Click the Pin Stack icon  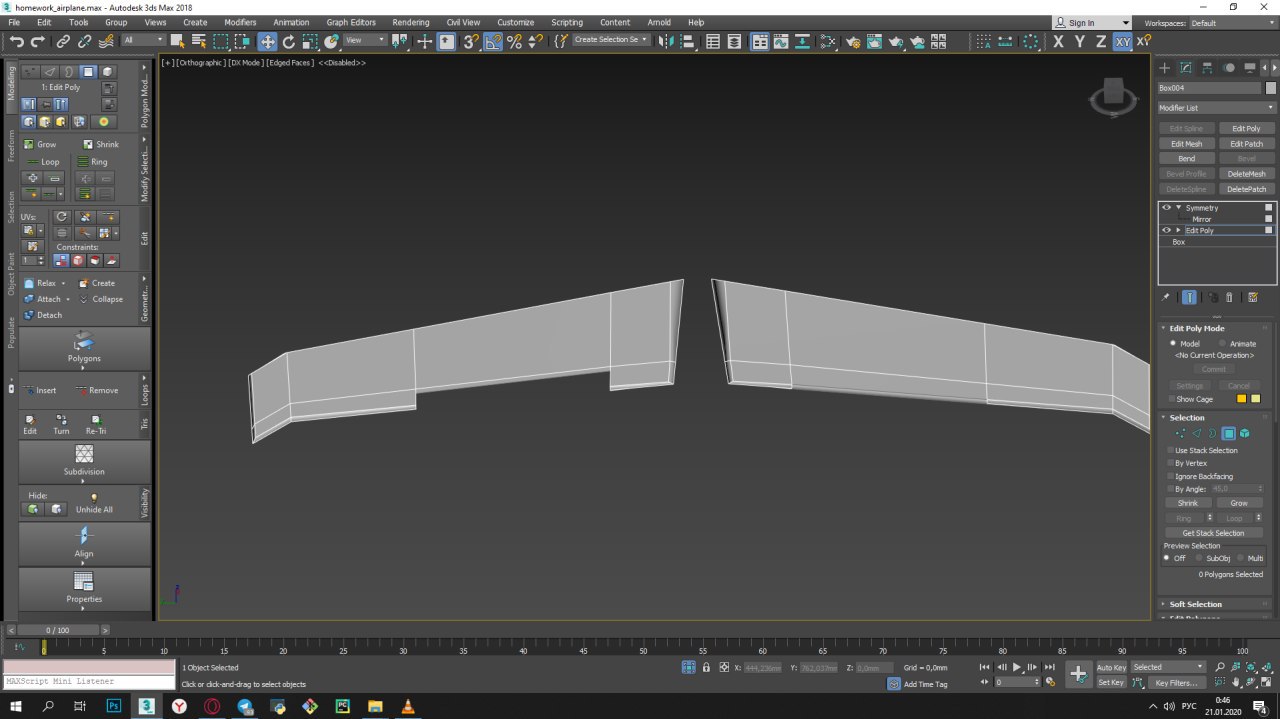point(1165,297)
